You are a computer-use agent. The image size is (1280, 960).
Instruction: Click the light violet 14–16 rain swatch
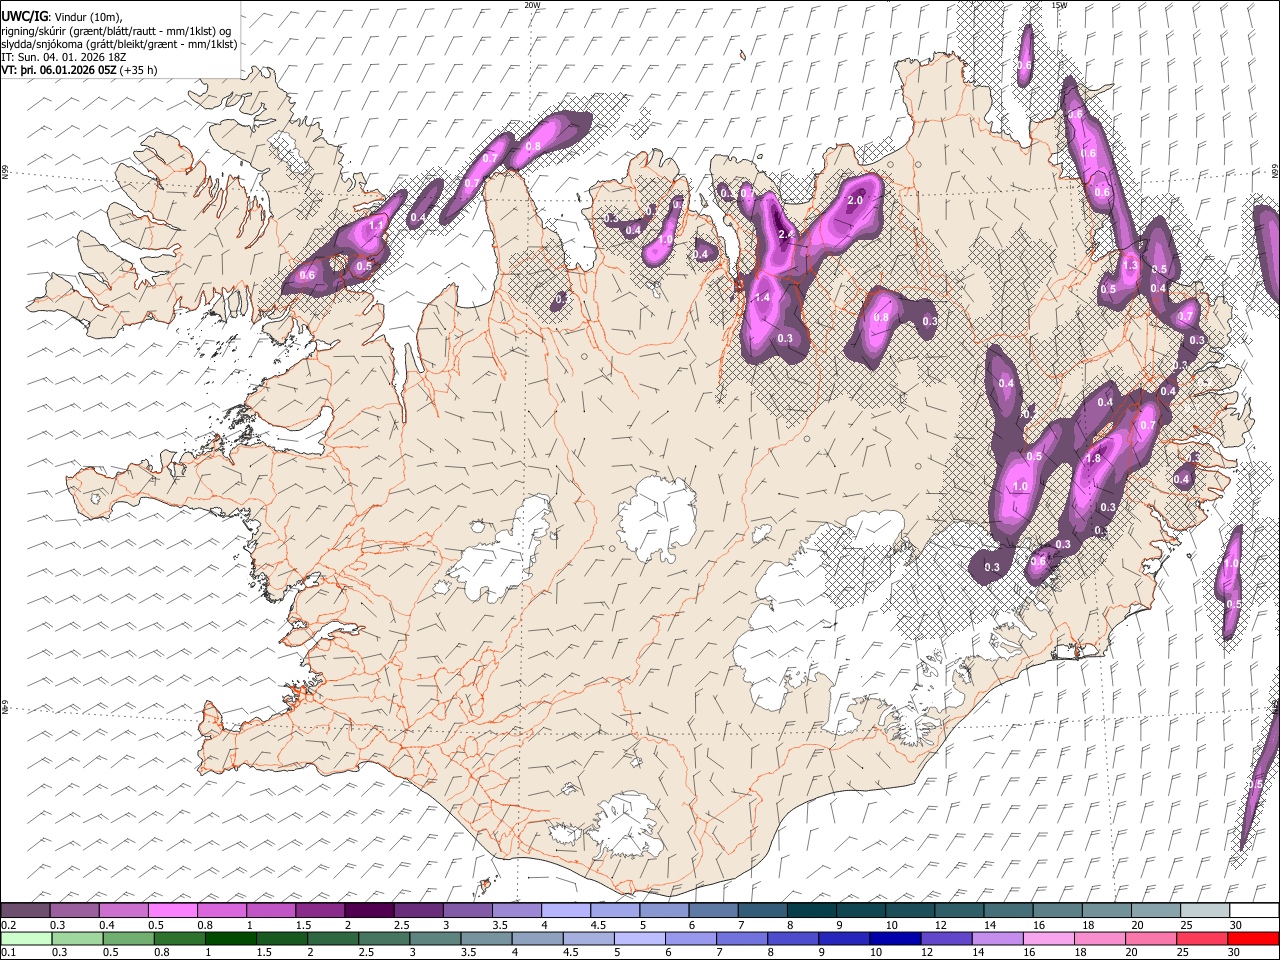click(996, 938)
